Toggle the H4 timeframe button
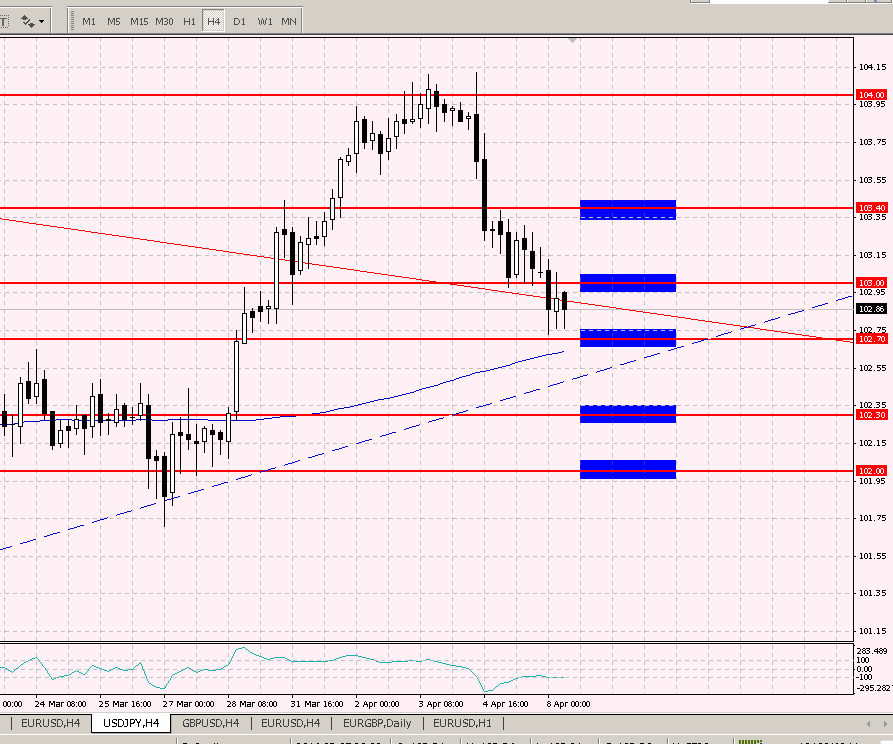 (214, 22)
